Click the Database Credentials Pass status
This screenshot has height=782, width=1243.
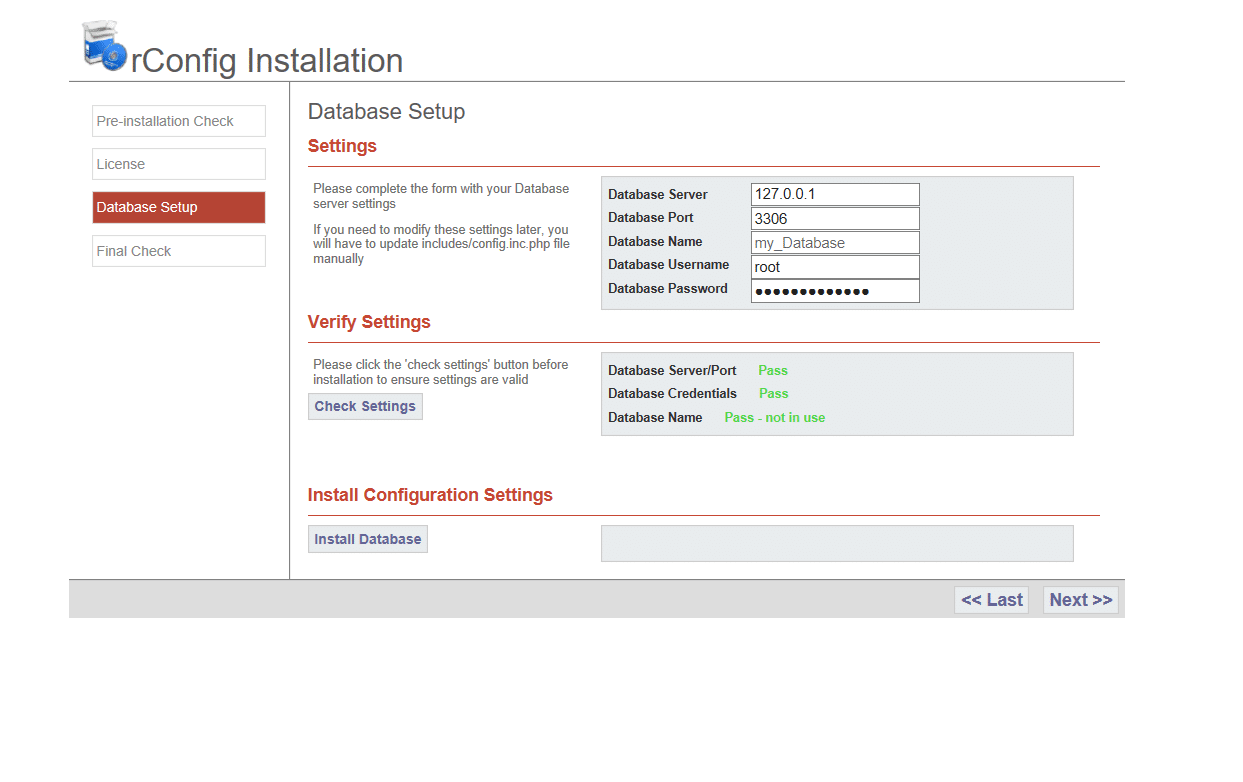(774, 393)
